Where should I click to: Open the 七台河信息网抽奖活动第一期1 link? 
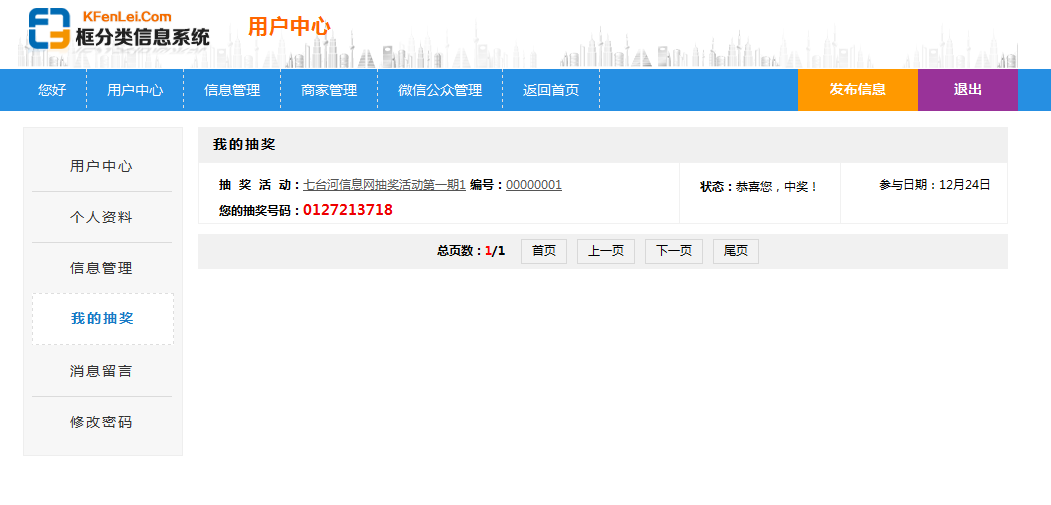click(384, 185)
